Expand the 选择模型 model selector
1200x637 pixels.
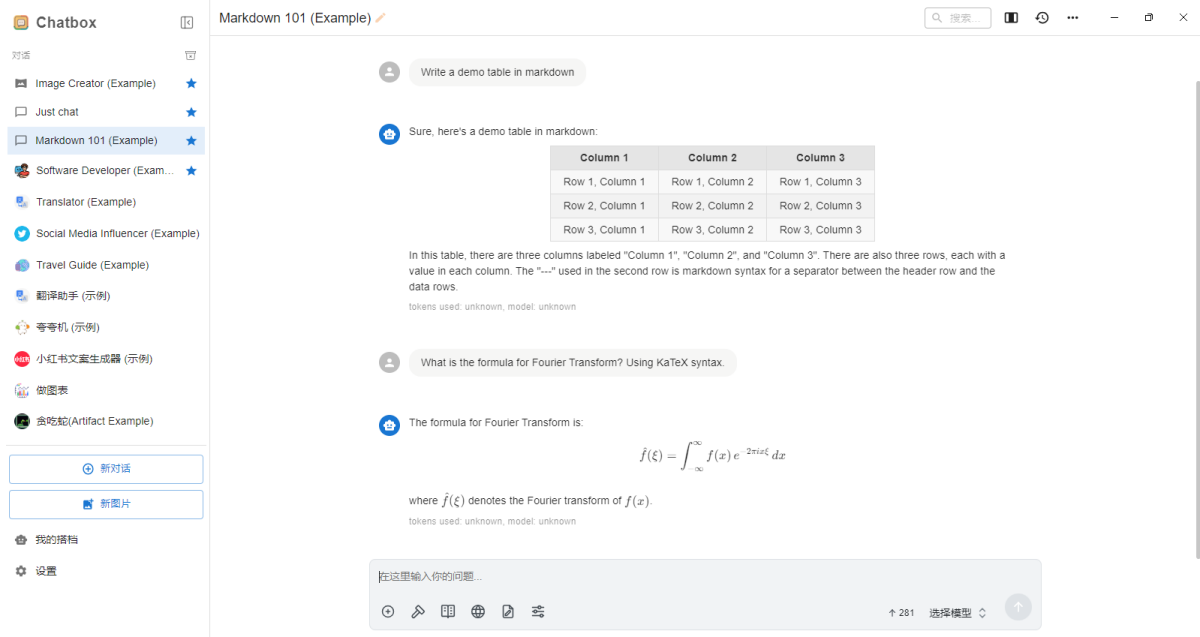point(957,613)
